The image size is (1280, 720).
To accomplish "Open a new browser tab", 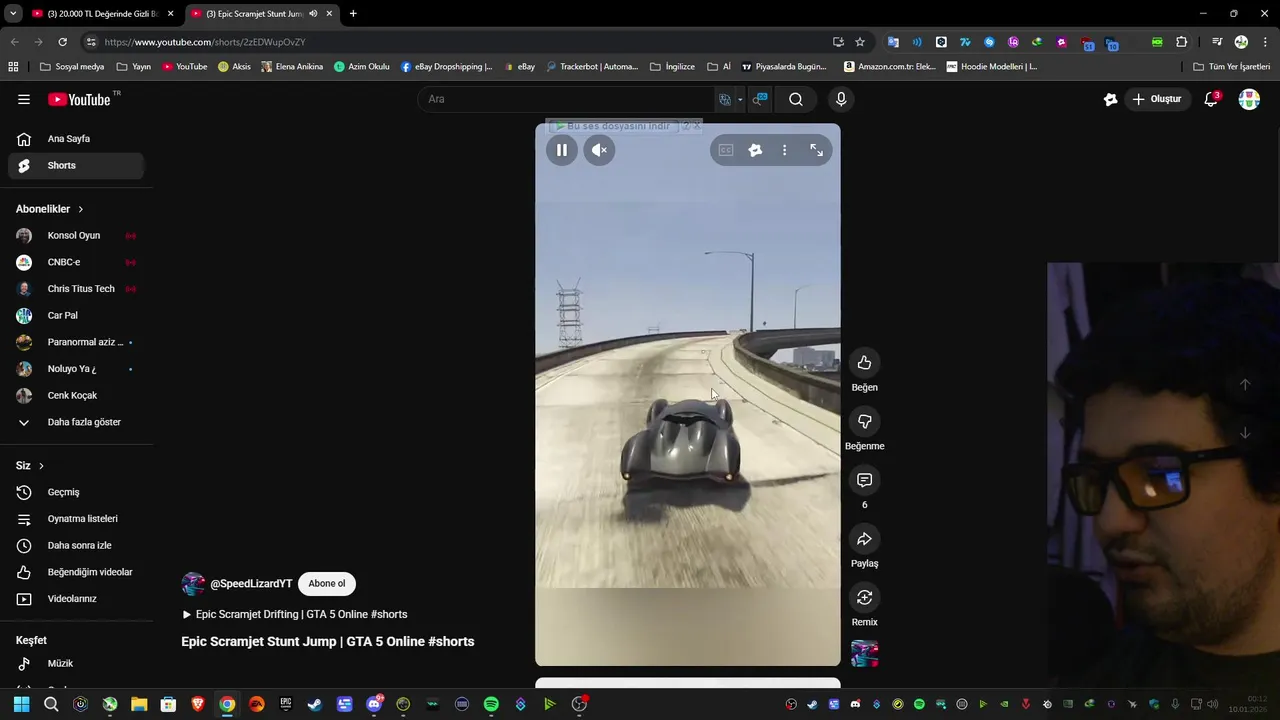I will tap(353, 14).
